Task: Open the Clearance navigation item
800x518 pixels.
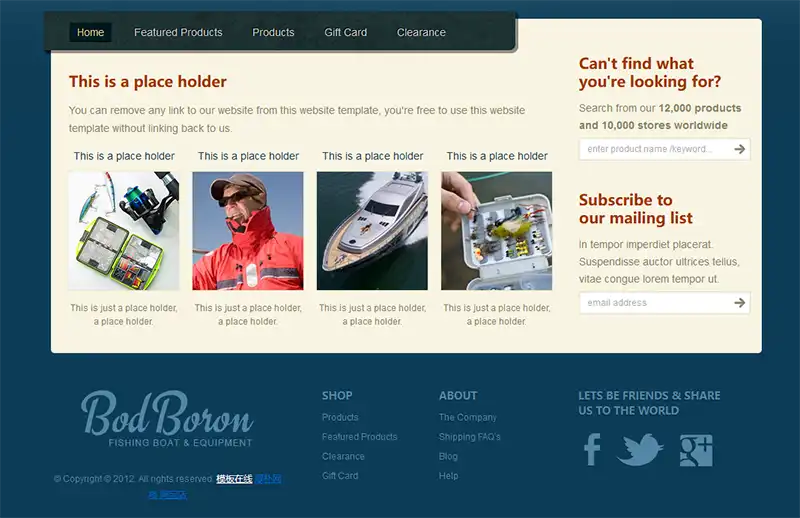Action: (x=421, y=32)
